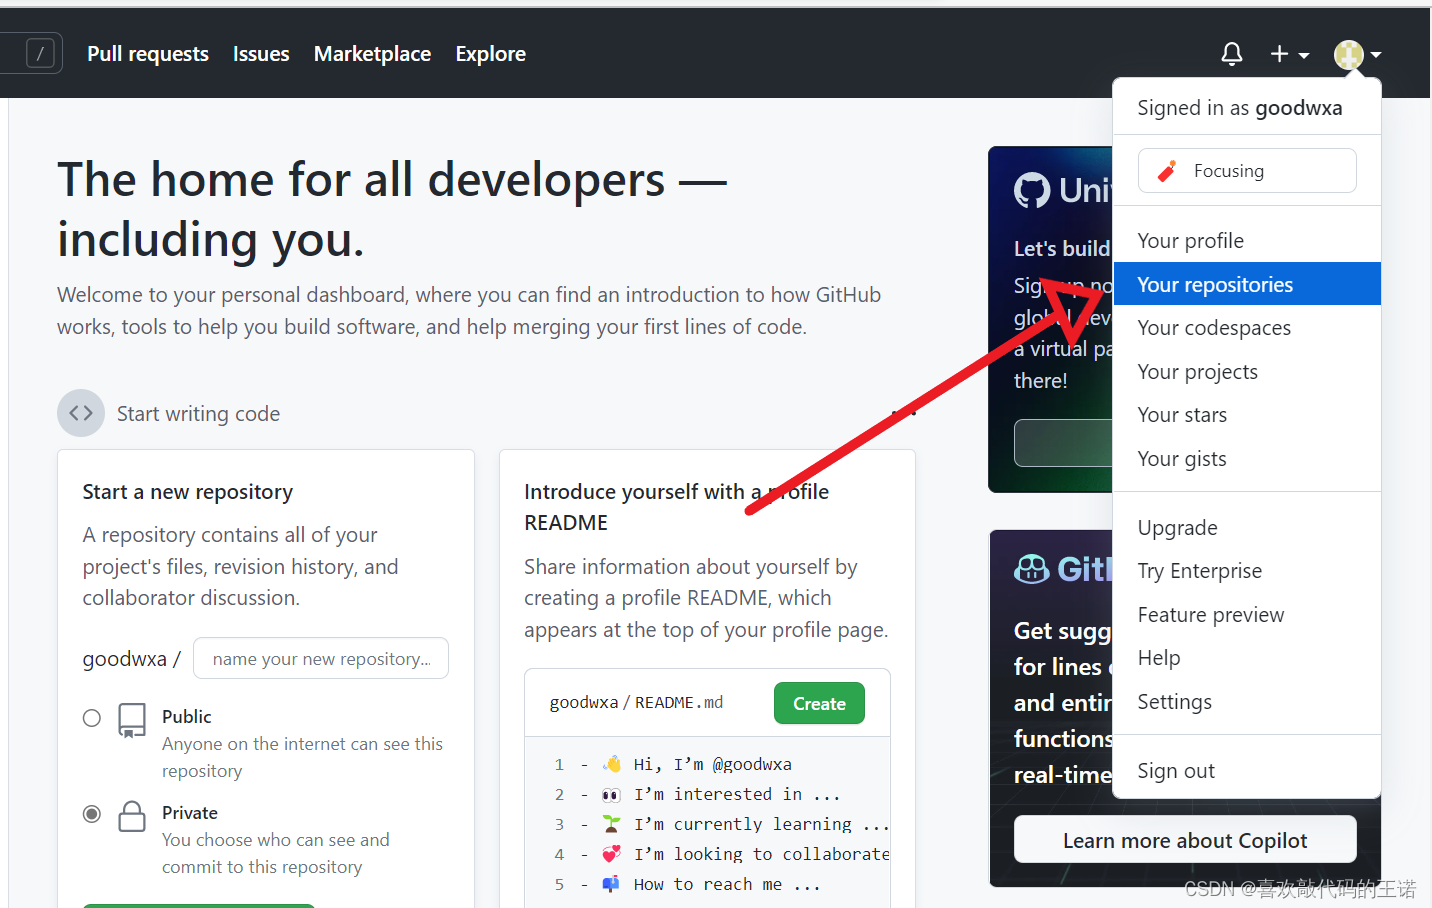Screen dimensions: 1432x908
Task: Click the Focusing status button
Action: click(x=1247, y=170)
